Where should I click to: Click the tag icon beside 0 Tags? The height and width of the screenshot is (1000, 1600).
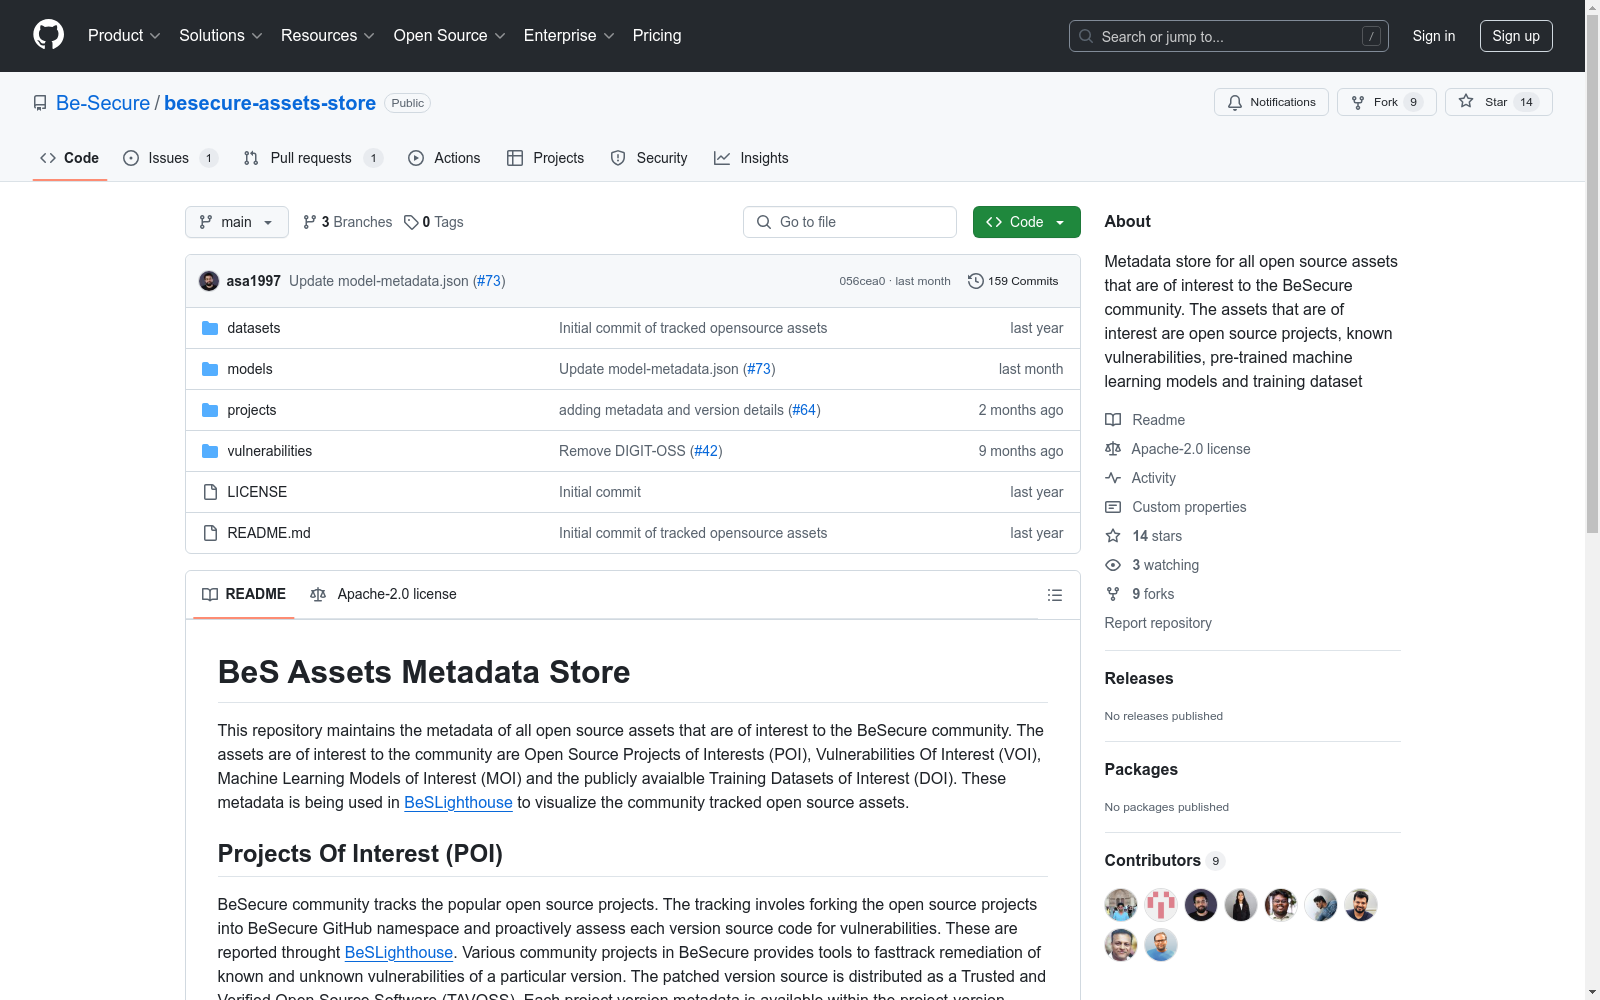click(411, 222)
